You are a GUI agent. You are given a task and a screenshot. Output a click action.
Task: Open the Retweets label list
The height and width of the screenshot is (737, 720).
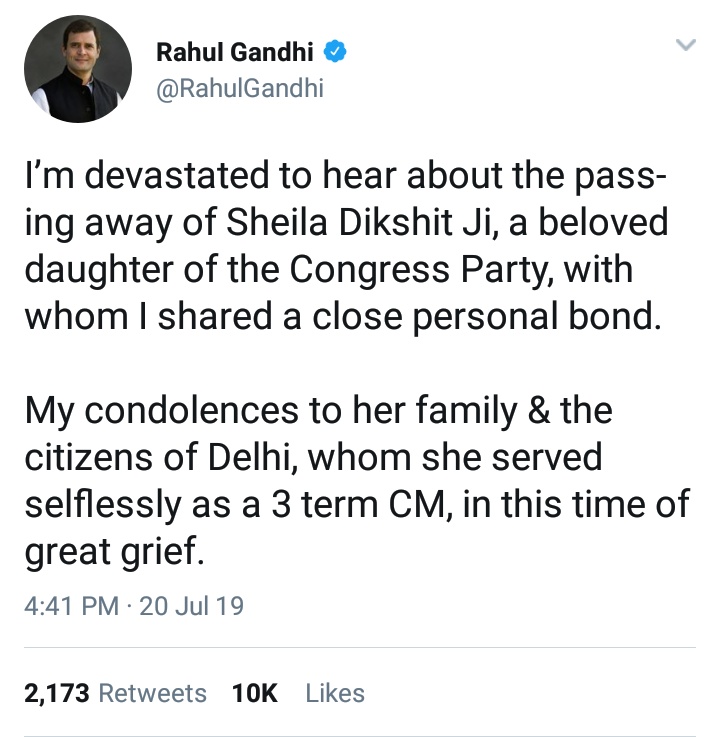coord(153,693)
